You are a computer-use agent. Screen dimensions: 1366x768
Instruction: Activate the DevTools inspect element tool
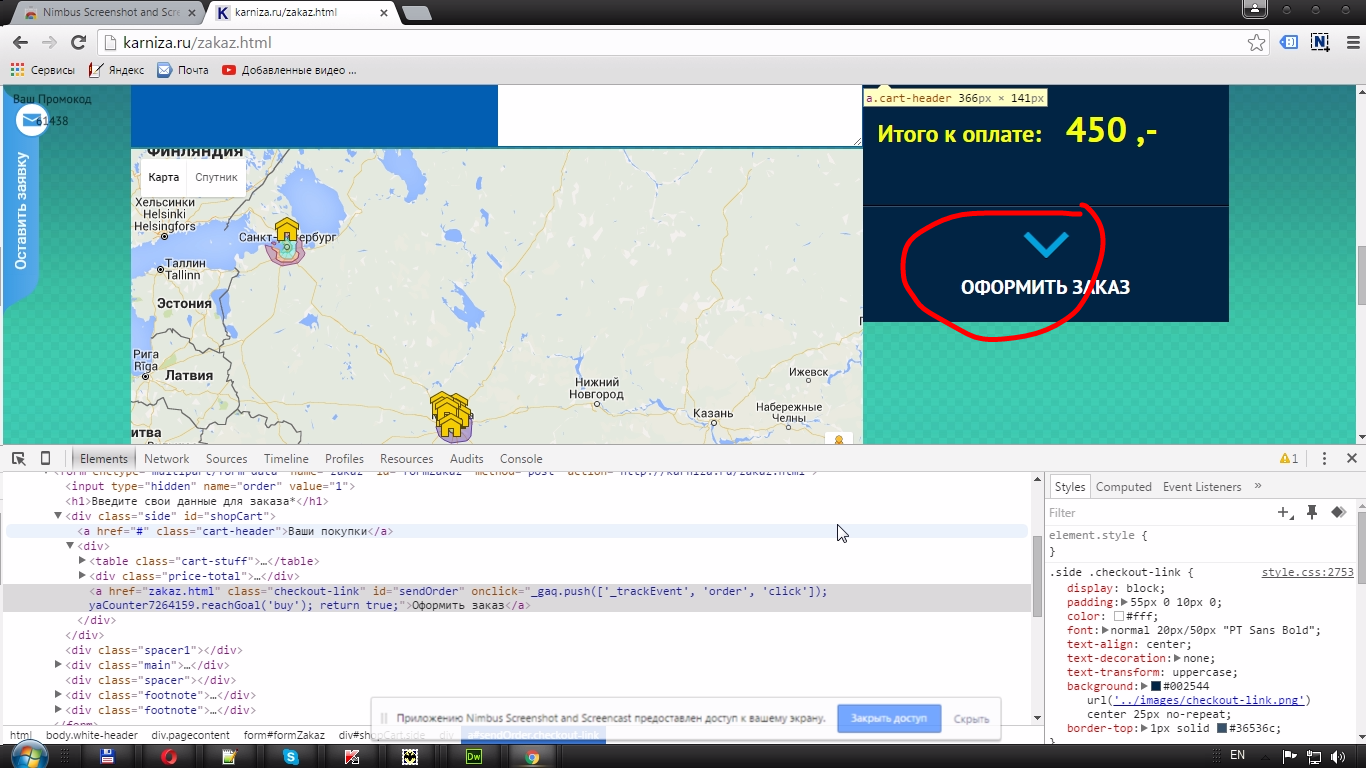[x=19, y=458]
